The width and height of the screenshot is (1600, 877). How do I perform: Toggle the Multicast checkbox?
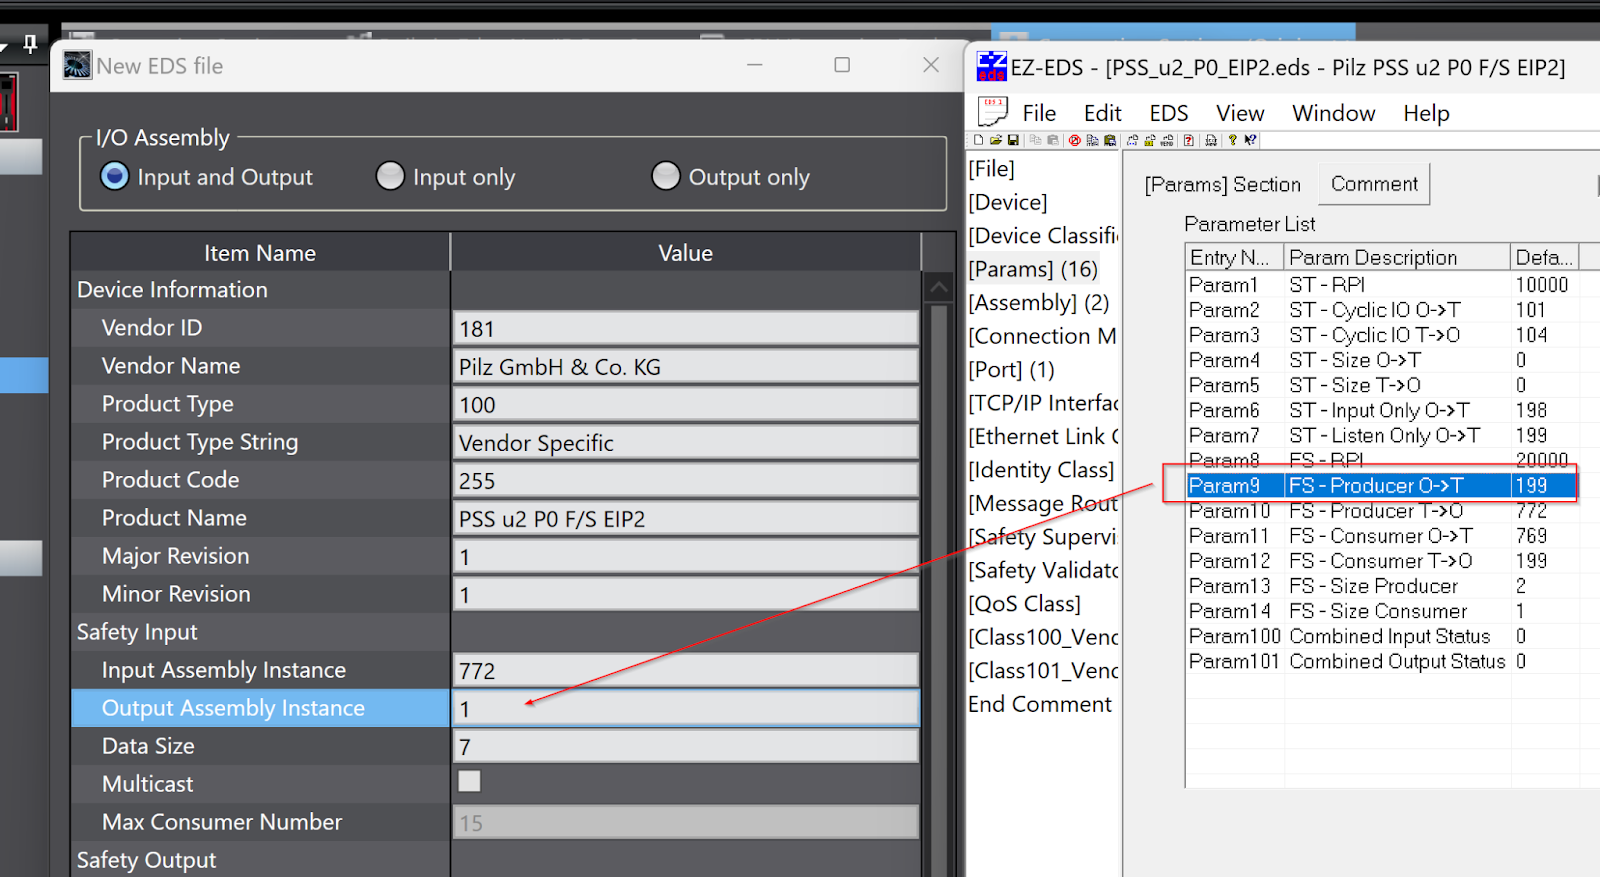469,781
